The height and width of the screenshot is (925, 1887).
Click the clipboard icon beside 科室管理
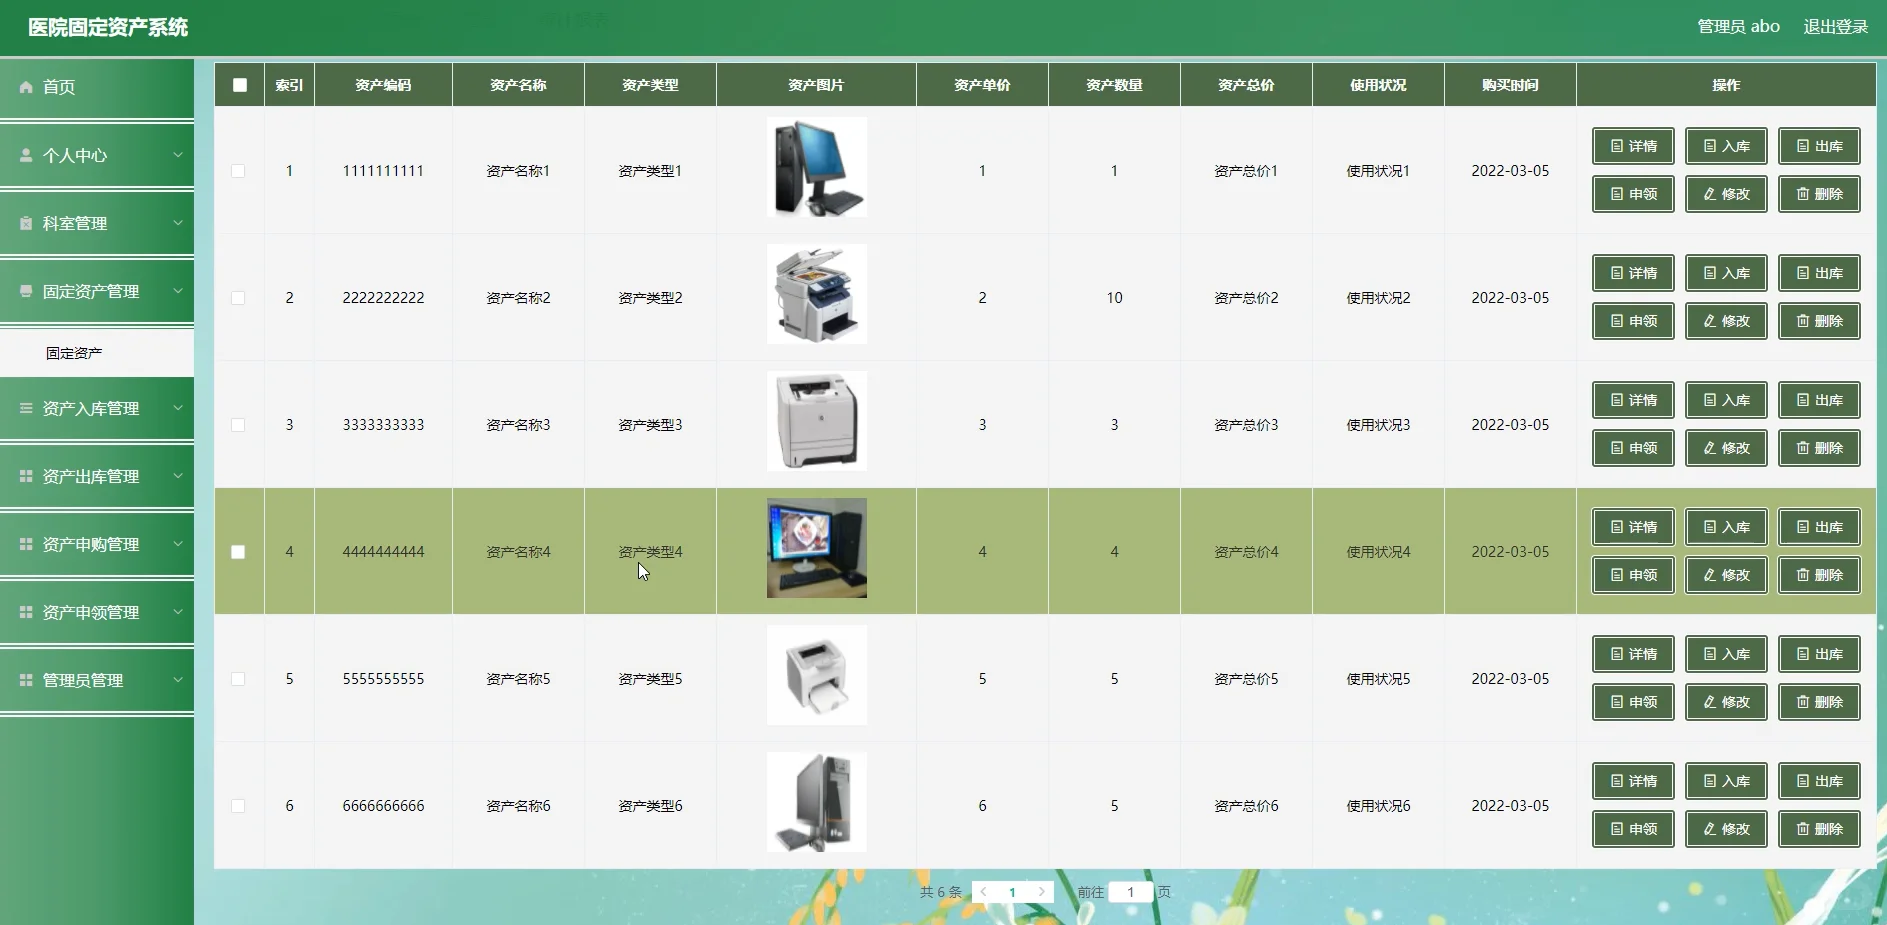coord(26,223)
